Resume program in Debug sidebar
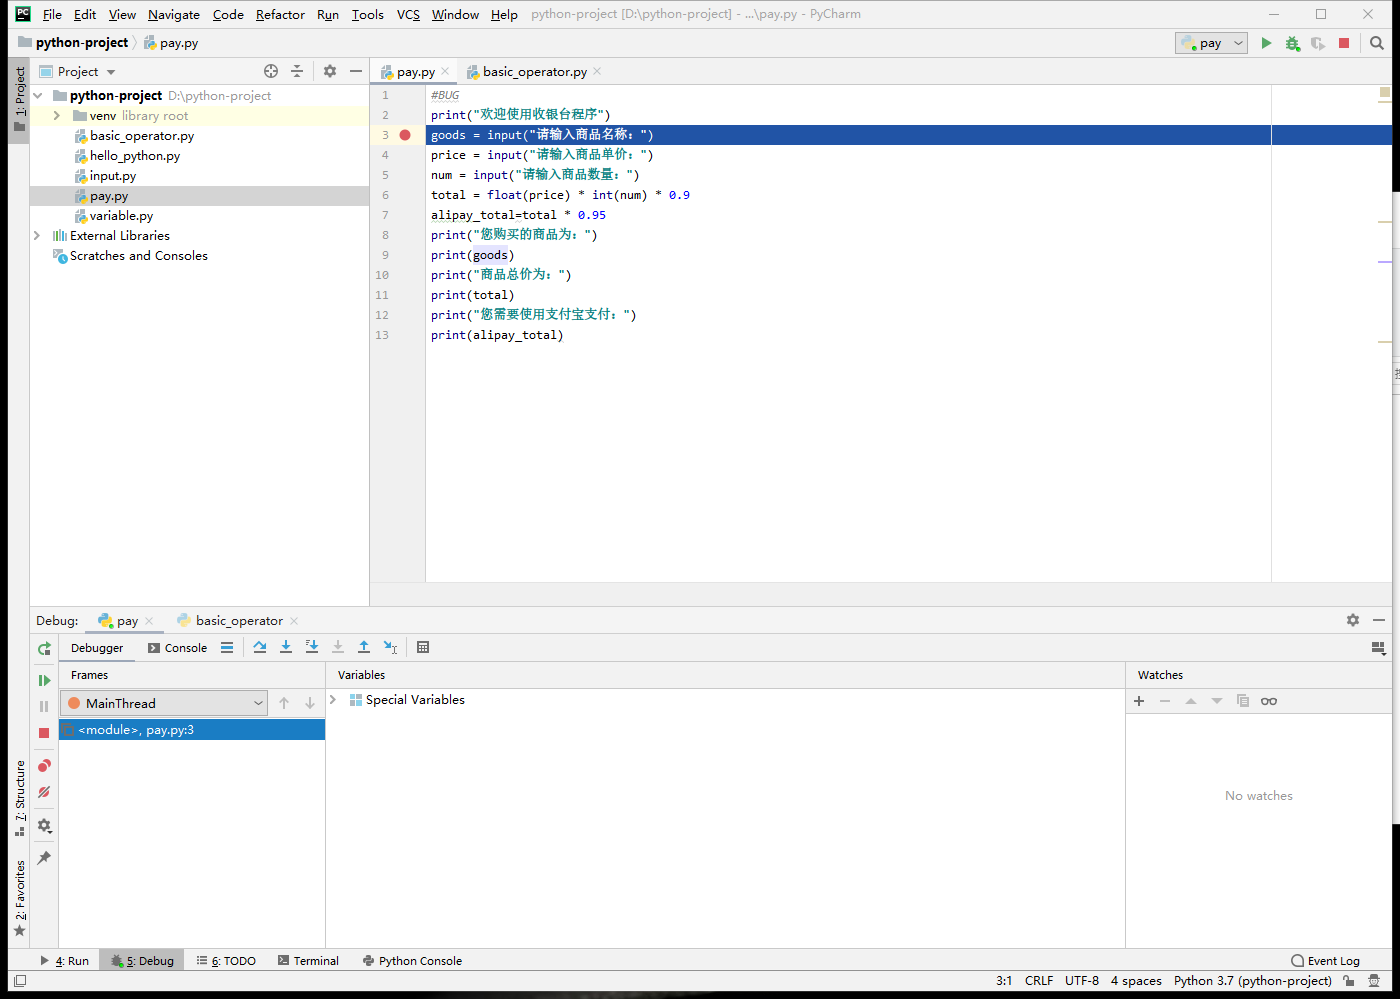This screenshot has height=999, width=1400. [44, 680]
